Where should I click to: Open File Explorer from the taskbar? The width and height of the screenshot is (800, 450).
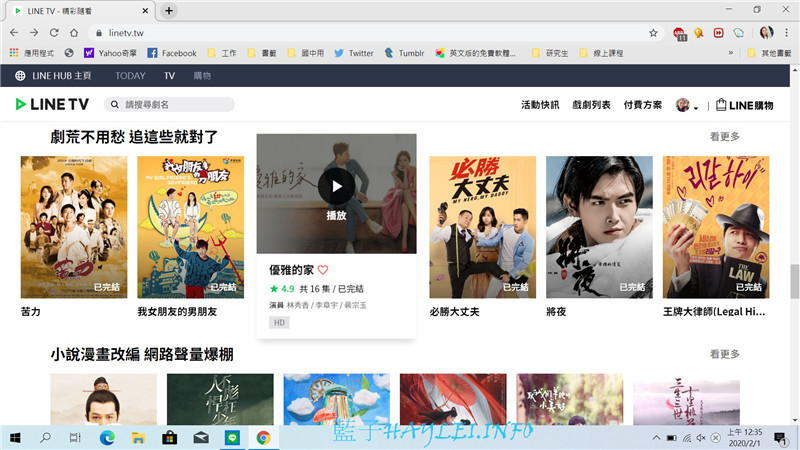click(x=138, y=438)
